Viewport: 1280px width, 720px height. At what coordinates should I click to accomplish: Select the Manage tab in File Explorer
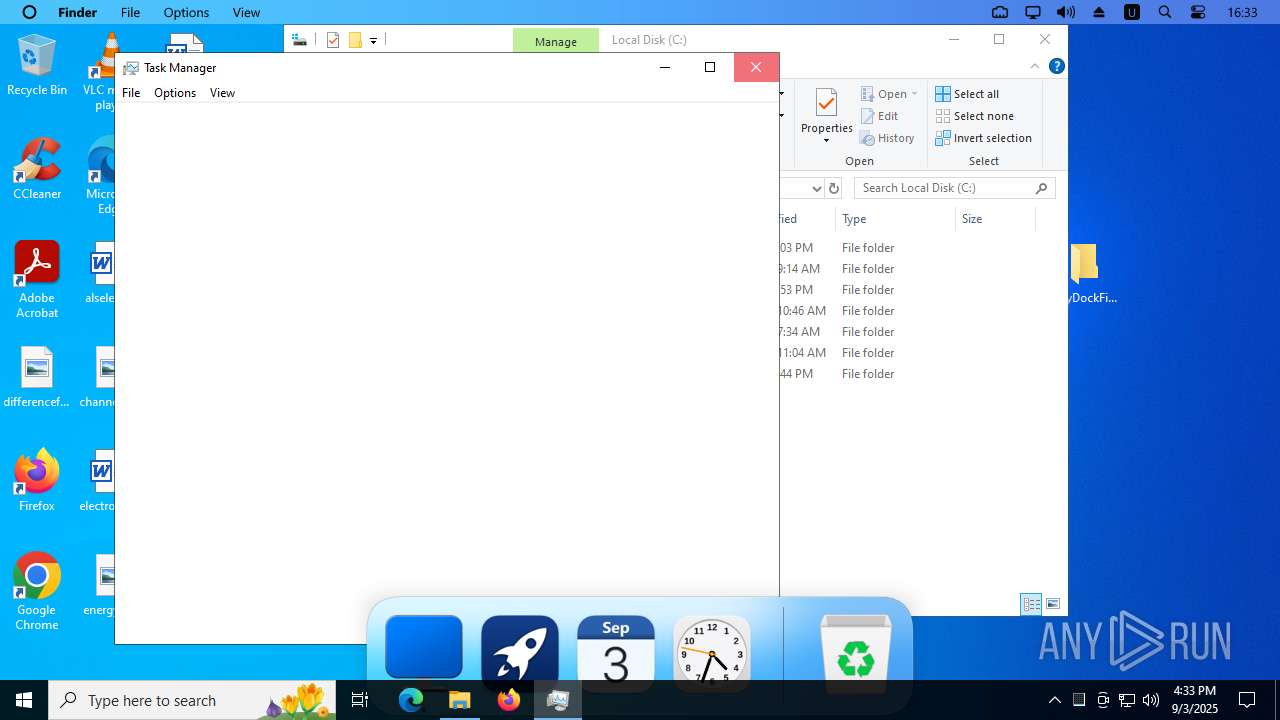pos(556,41)
